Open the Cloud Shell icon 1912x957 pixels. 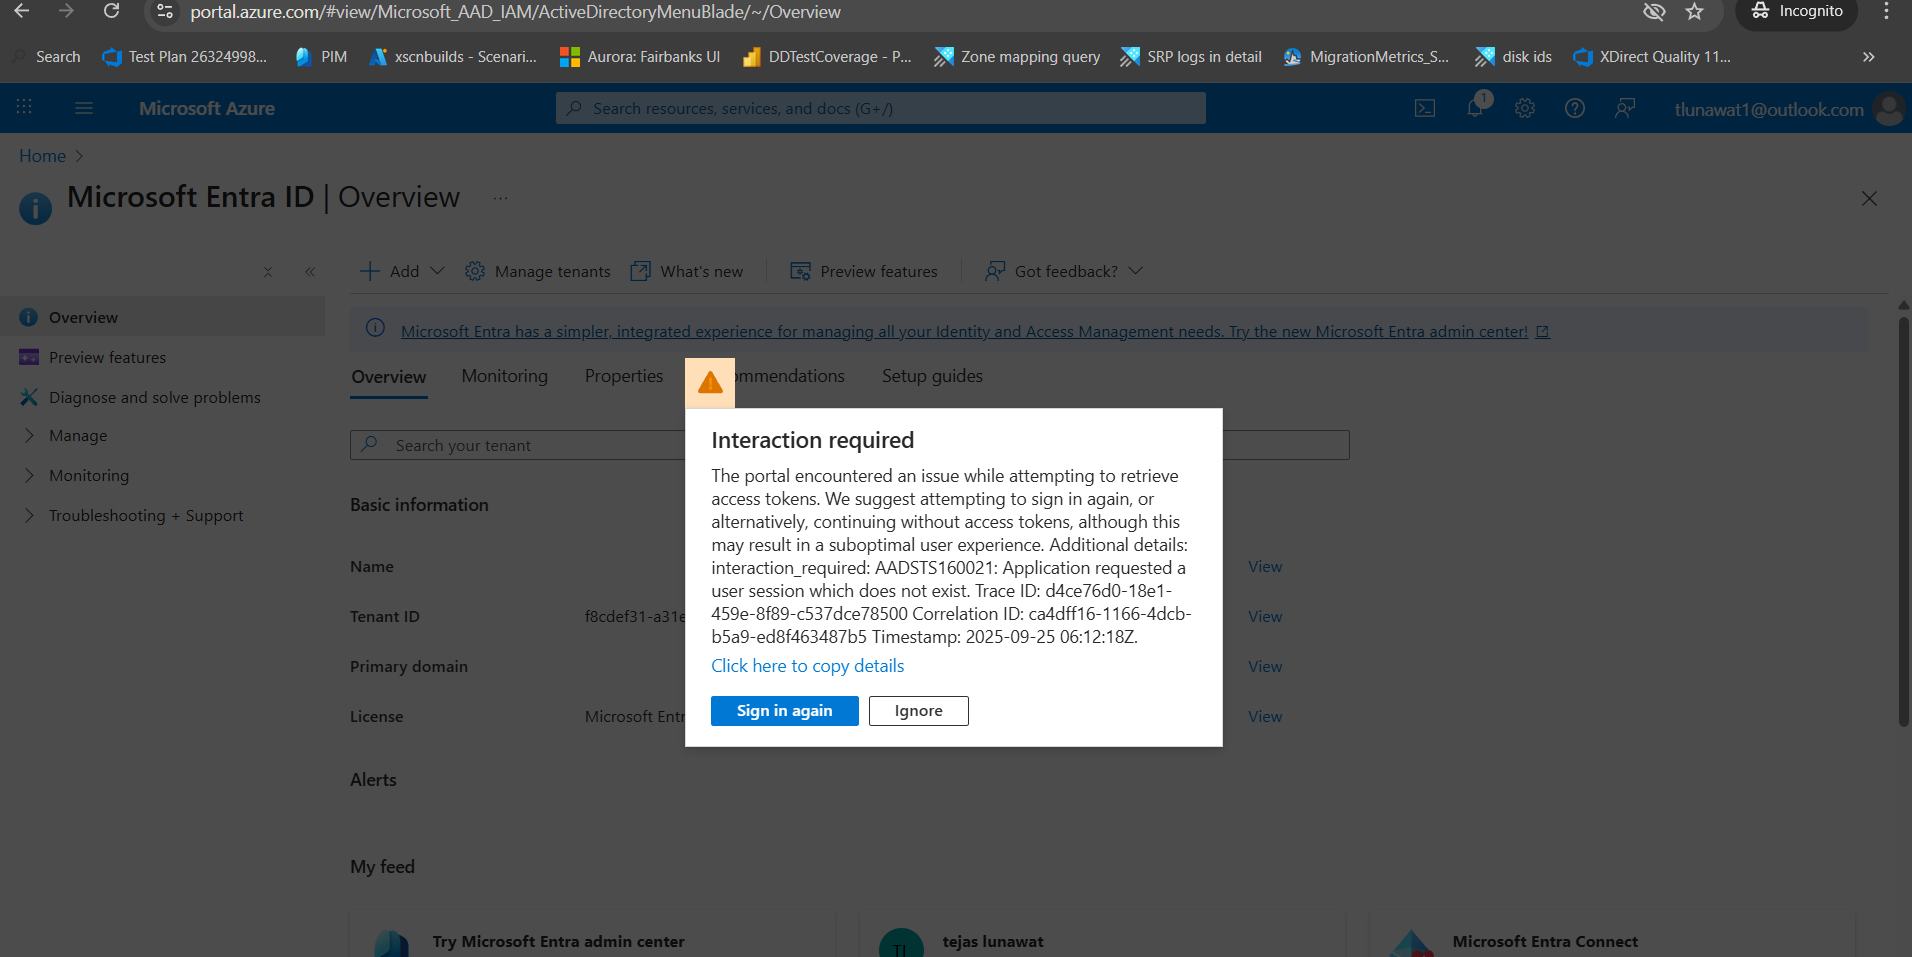coord(1425,108)
